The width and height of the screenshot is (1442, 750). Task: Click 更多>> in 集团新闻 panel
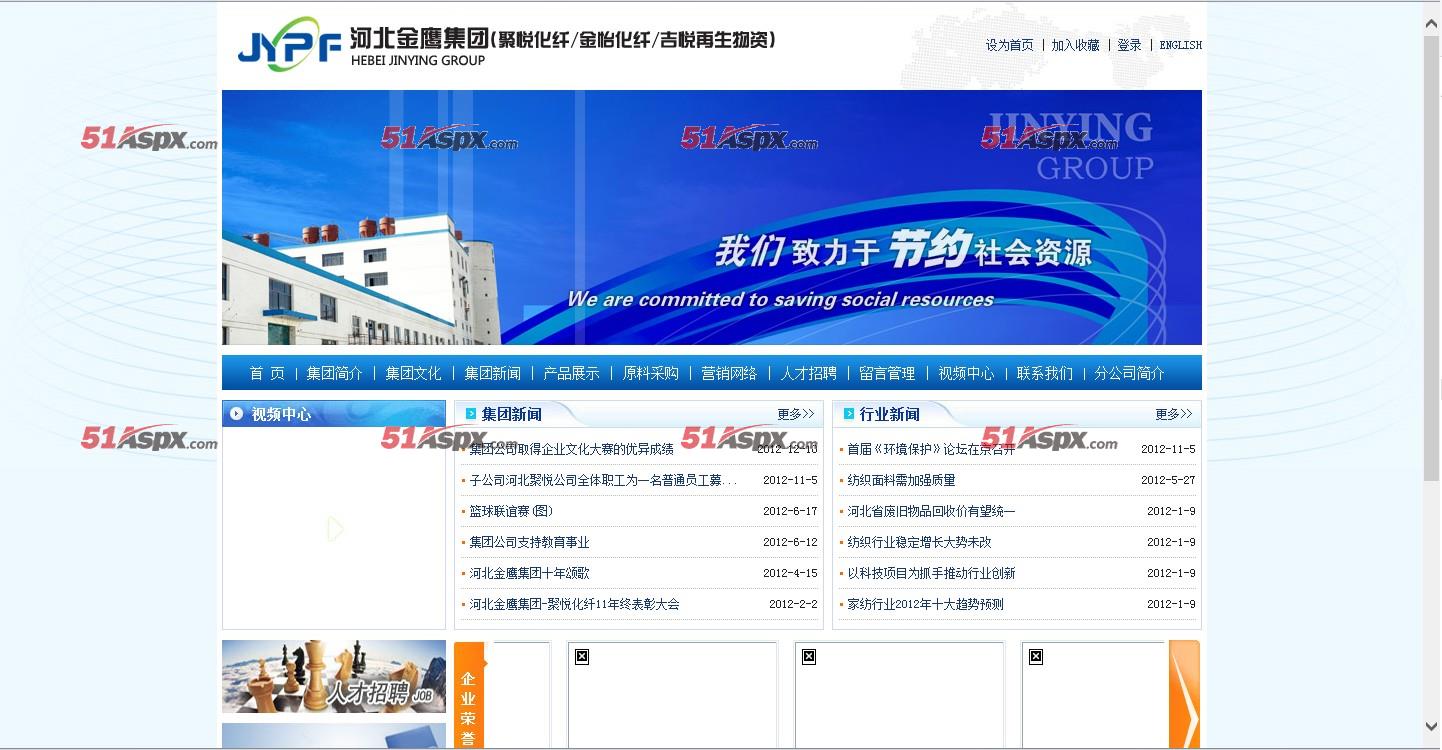796,414
